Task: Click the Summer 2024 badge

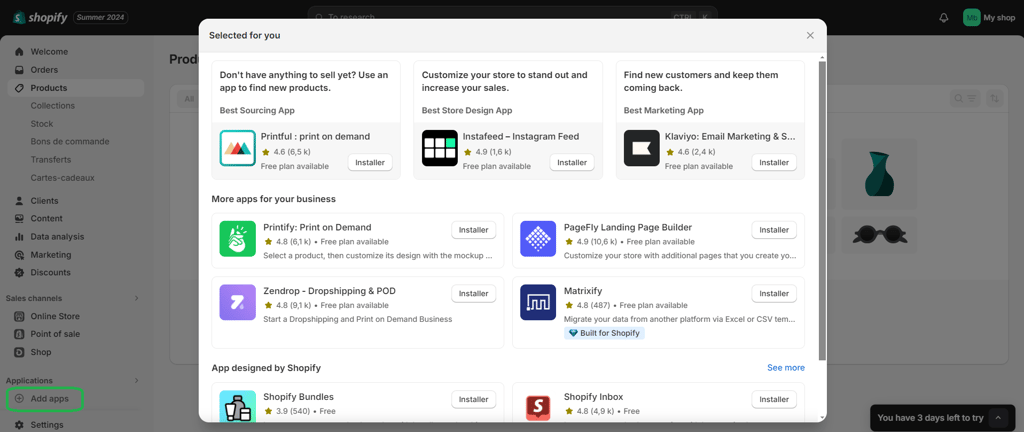Action: pos(101,18)
